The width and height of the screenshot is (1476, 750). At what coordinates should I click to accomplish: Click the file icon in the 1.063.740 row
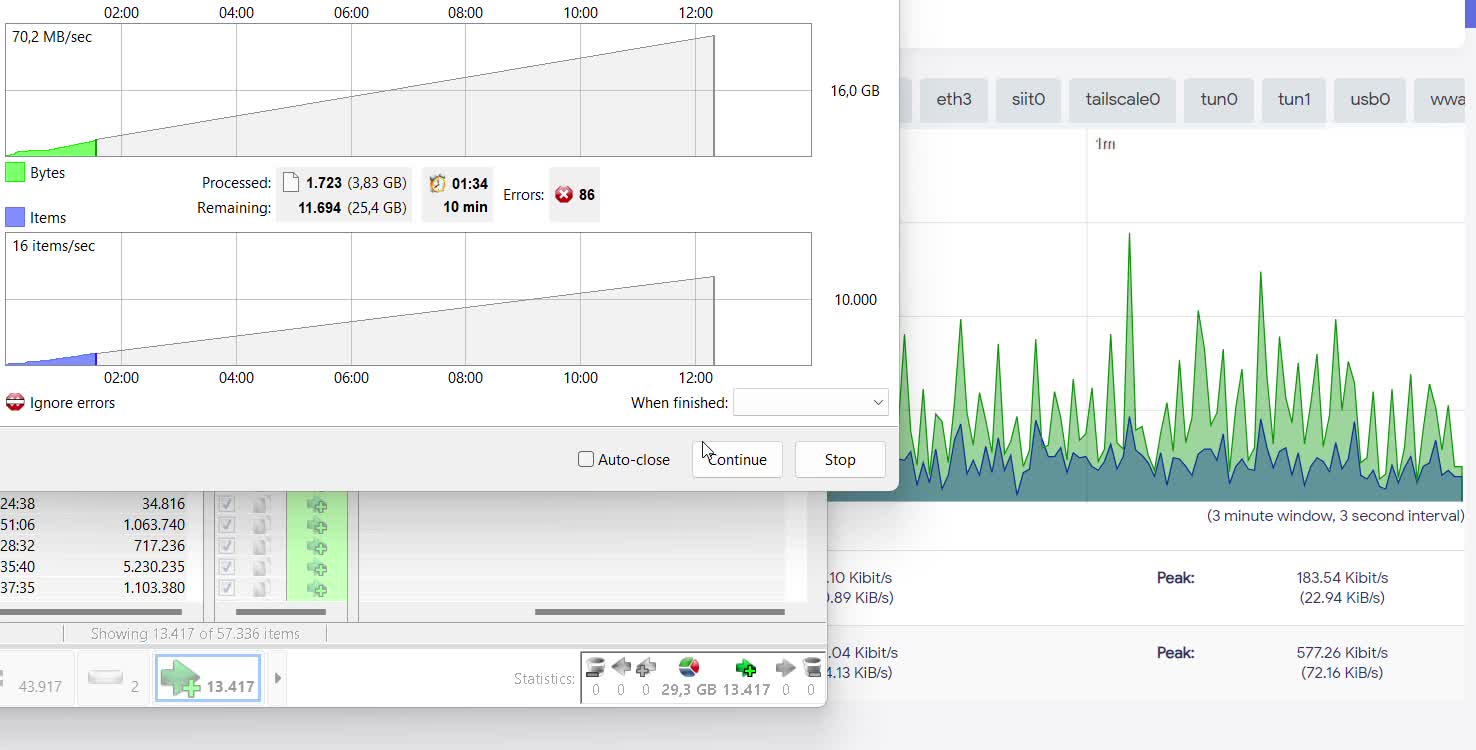pyautogui.click(x=261, y=525)
